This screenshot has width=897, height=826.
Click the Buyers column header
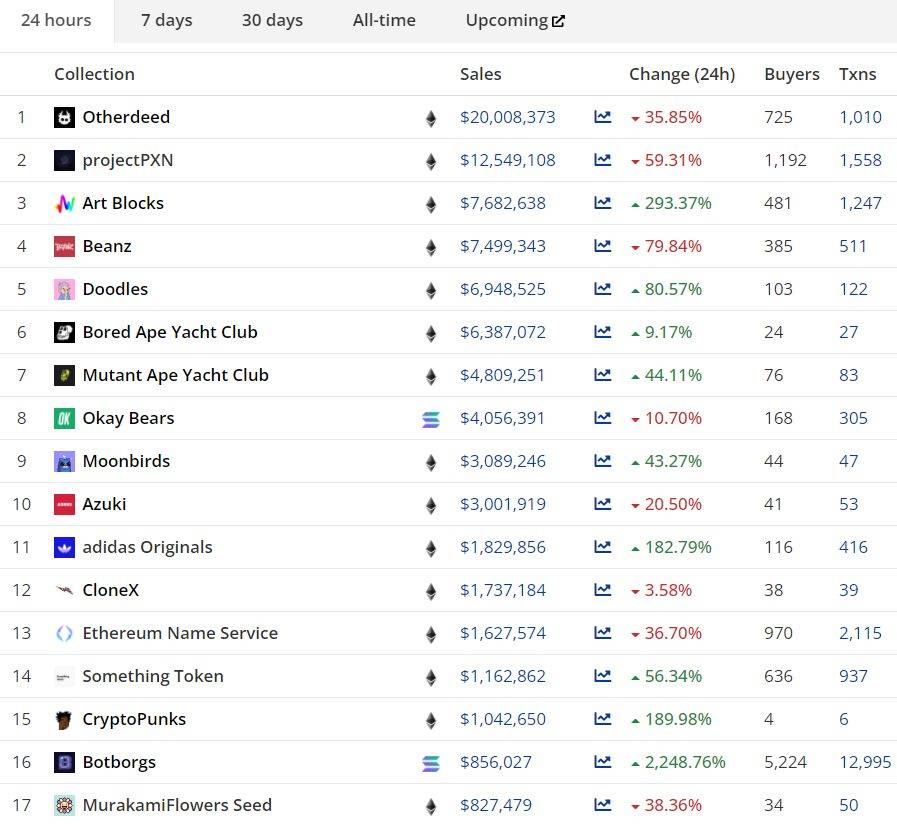[792, 74]
